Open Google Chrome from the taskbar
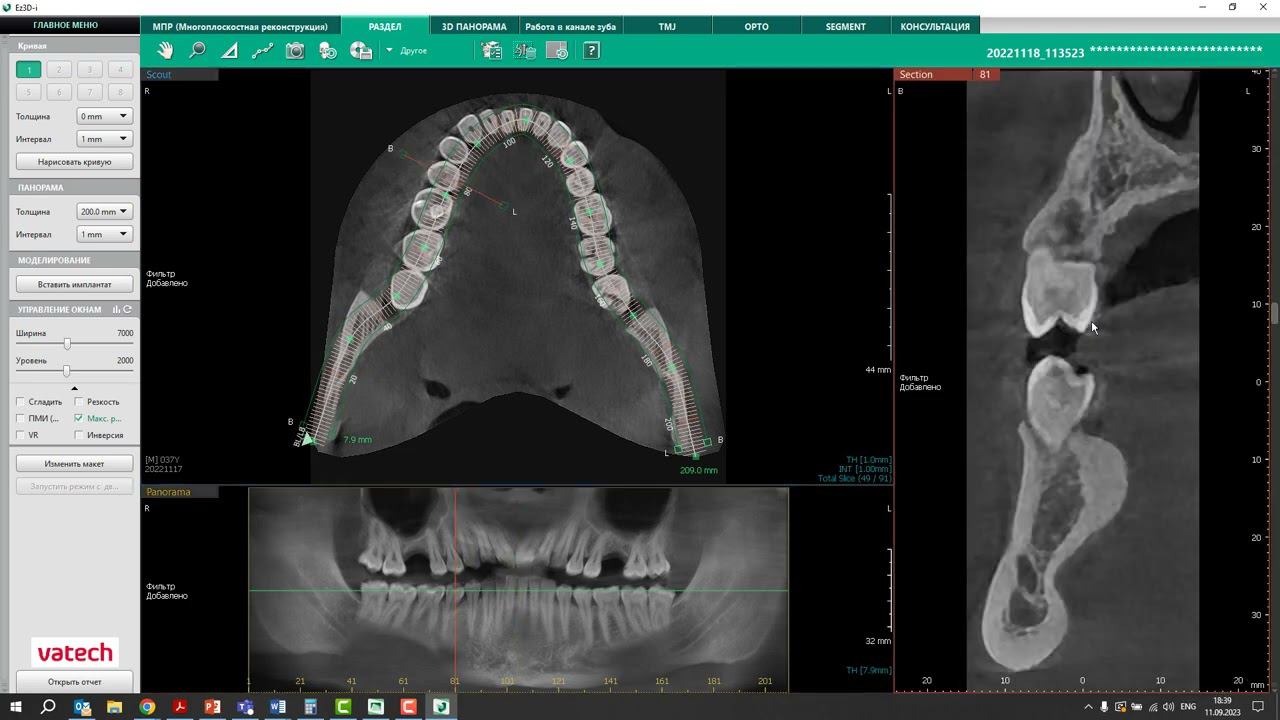 [x=147, y=707]
